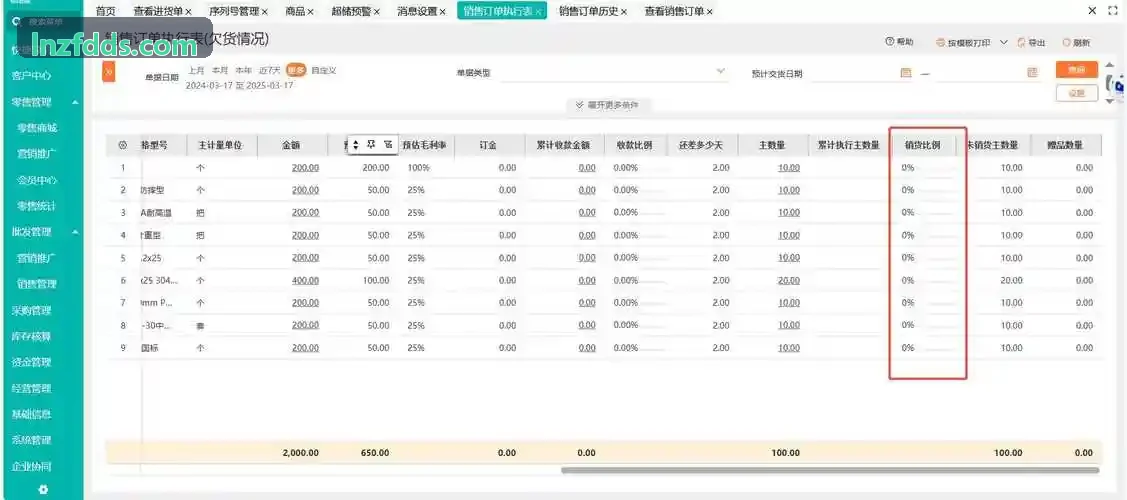The image size is (1127, 500).
Task: Open 基础信息 in the sidebar
Action: 32,415
